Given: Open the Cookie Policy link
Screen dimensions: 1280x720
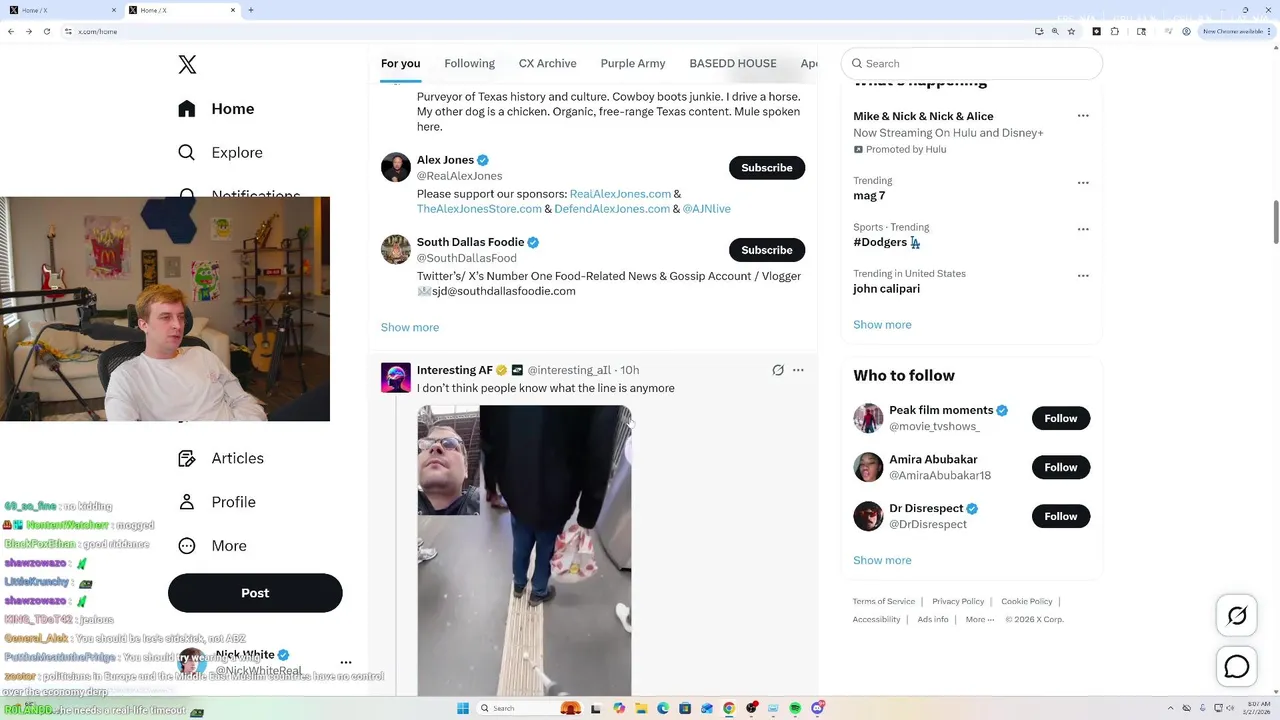Looking at the screenshot, I should pos(1027,601).
